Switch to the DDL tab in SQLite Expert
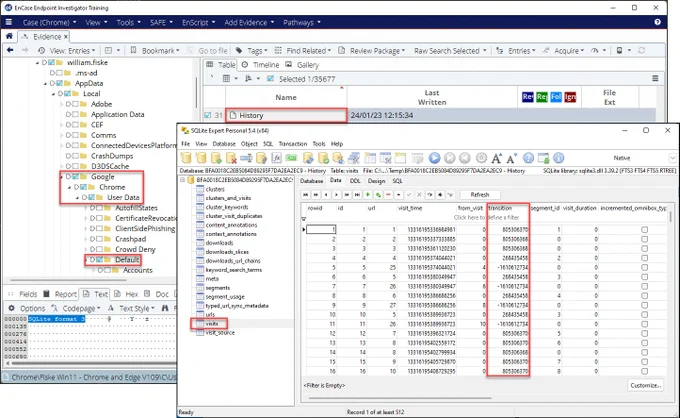680x418 pixels. click(355, 181)
